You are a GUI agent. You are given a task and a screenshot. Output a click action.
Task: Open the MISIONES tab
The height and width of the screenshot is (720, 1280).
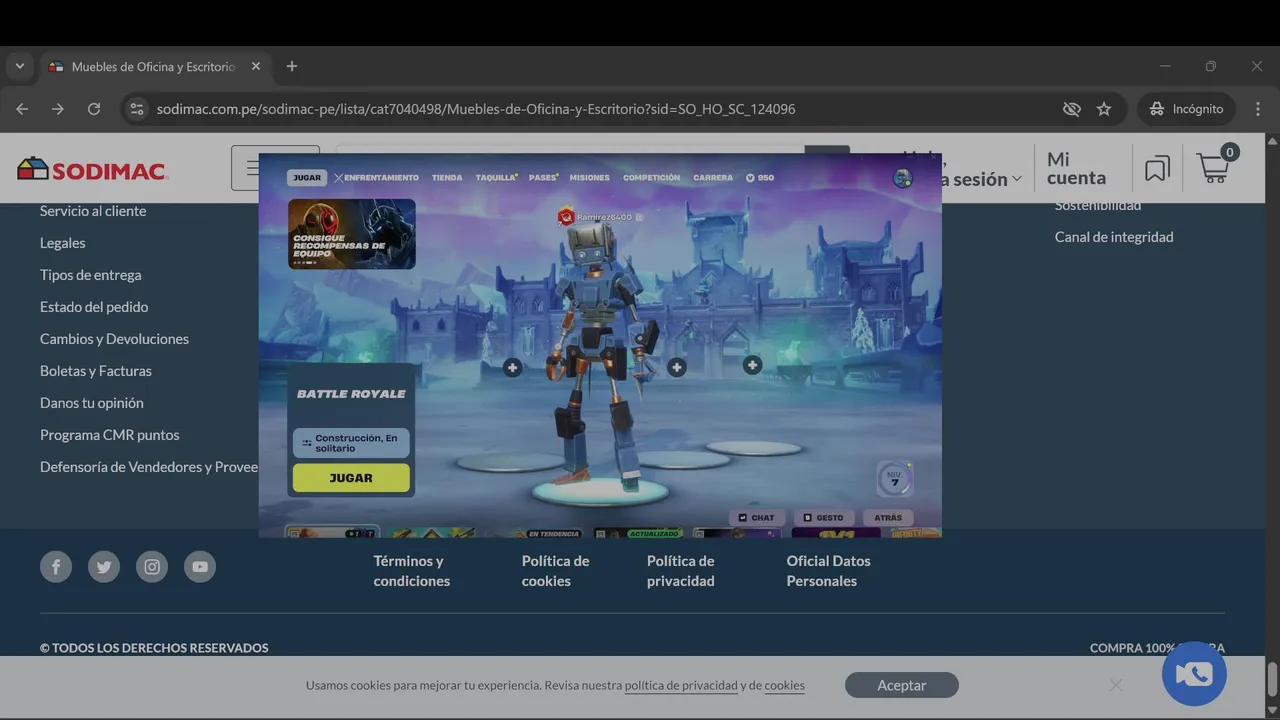589,178
